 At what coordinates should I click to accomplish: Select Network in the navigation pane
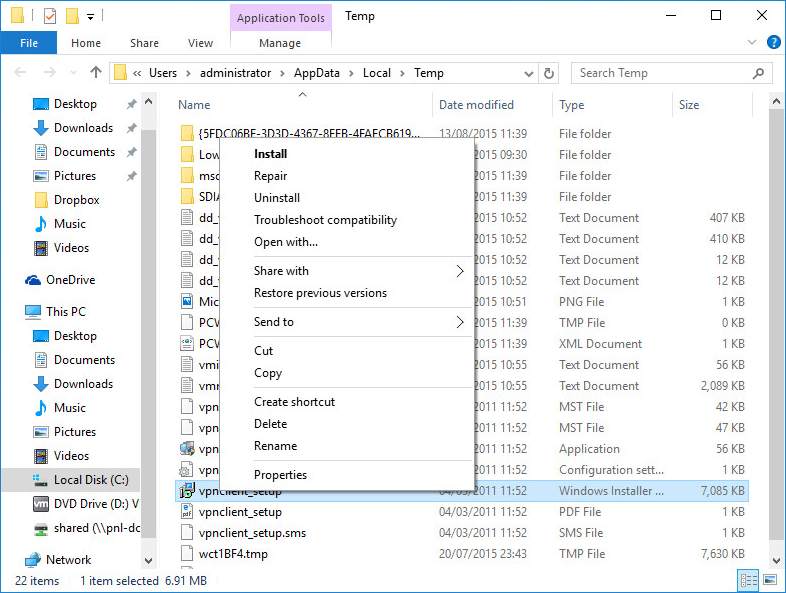pos(68,559)
